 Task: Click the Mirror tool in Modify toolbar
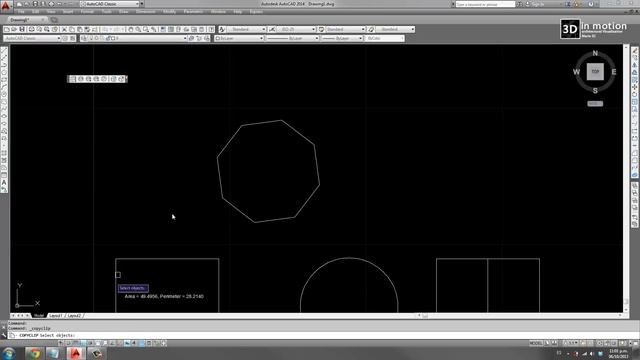[635, 65]
